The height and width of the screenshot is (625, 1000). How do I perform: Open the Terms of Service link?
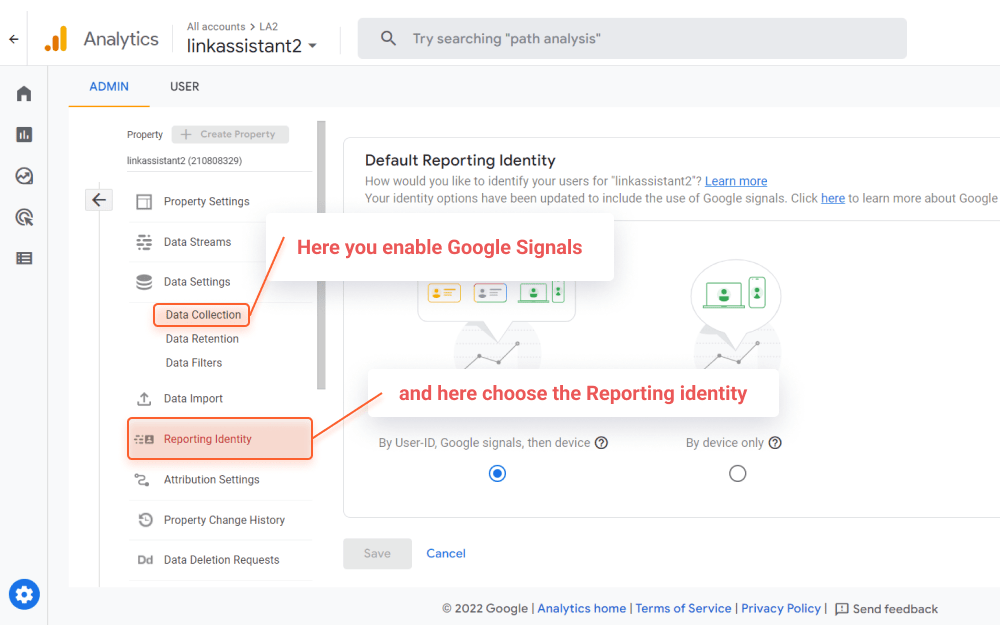click(x=683, y=608)
